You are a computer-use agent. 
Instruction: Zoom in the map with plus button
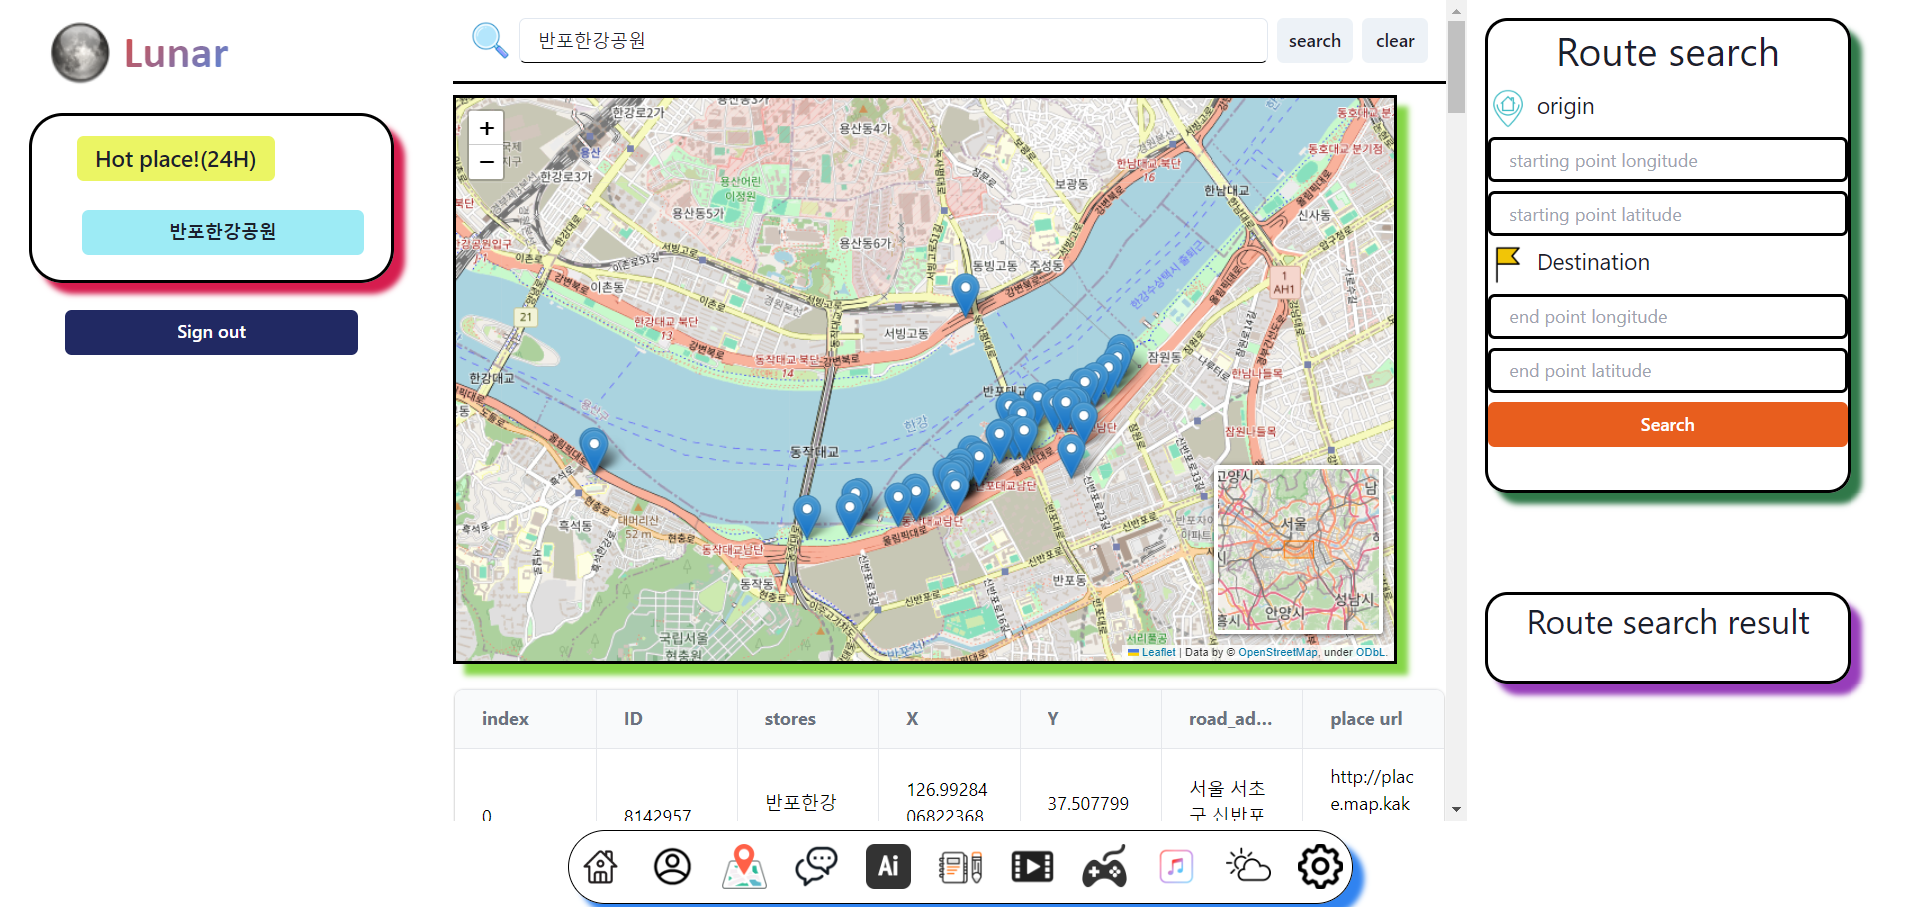pos(487,128)
